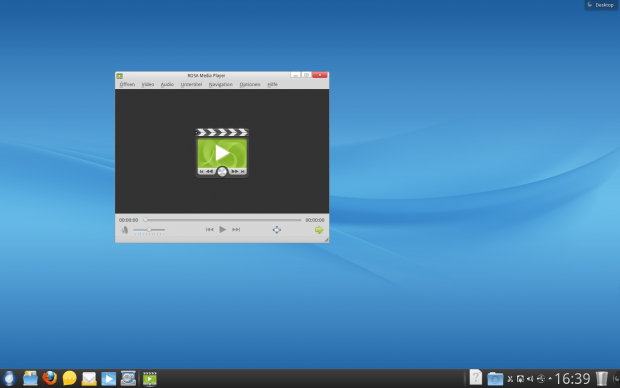
Task: Start playback with the play button
Action: click(223, 229)
